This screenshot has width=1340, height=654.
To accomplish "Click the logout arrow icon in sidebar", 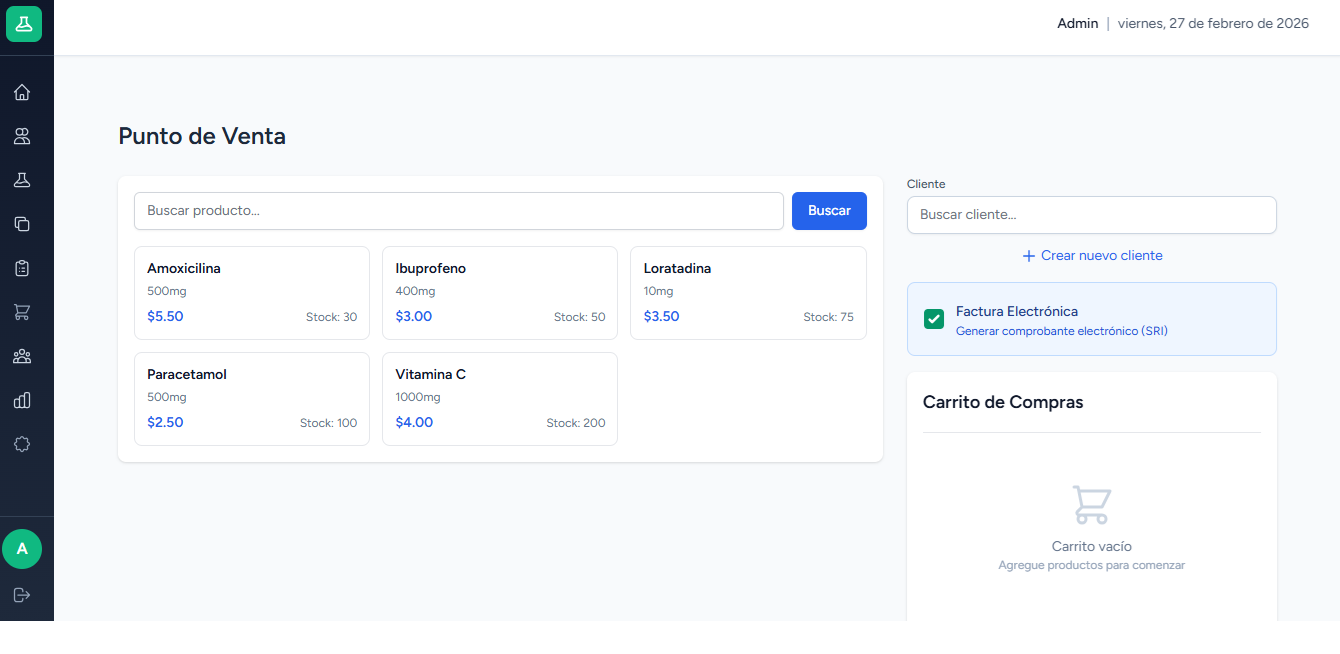I will [x=22, y=595].
